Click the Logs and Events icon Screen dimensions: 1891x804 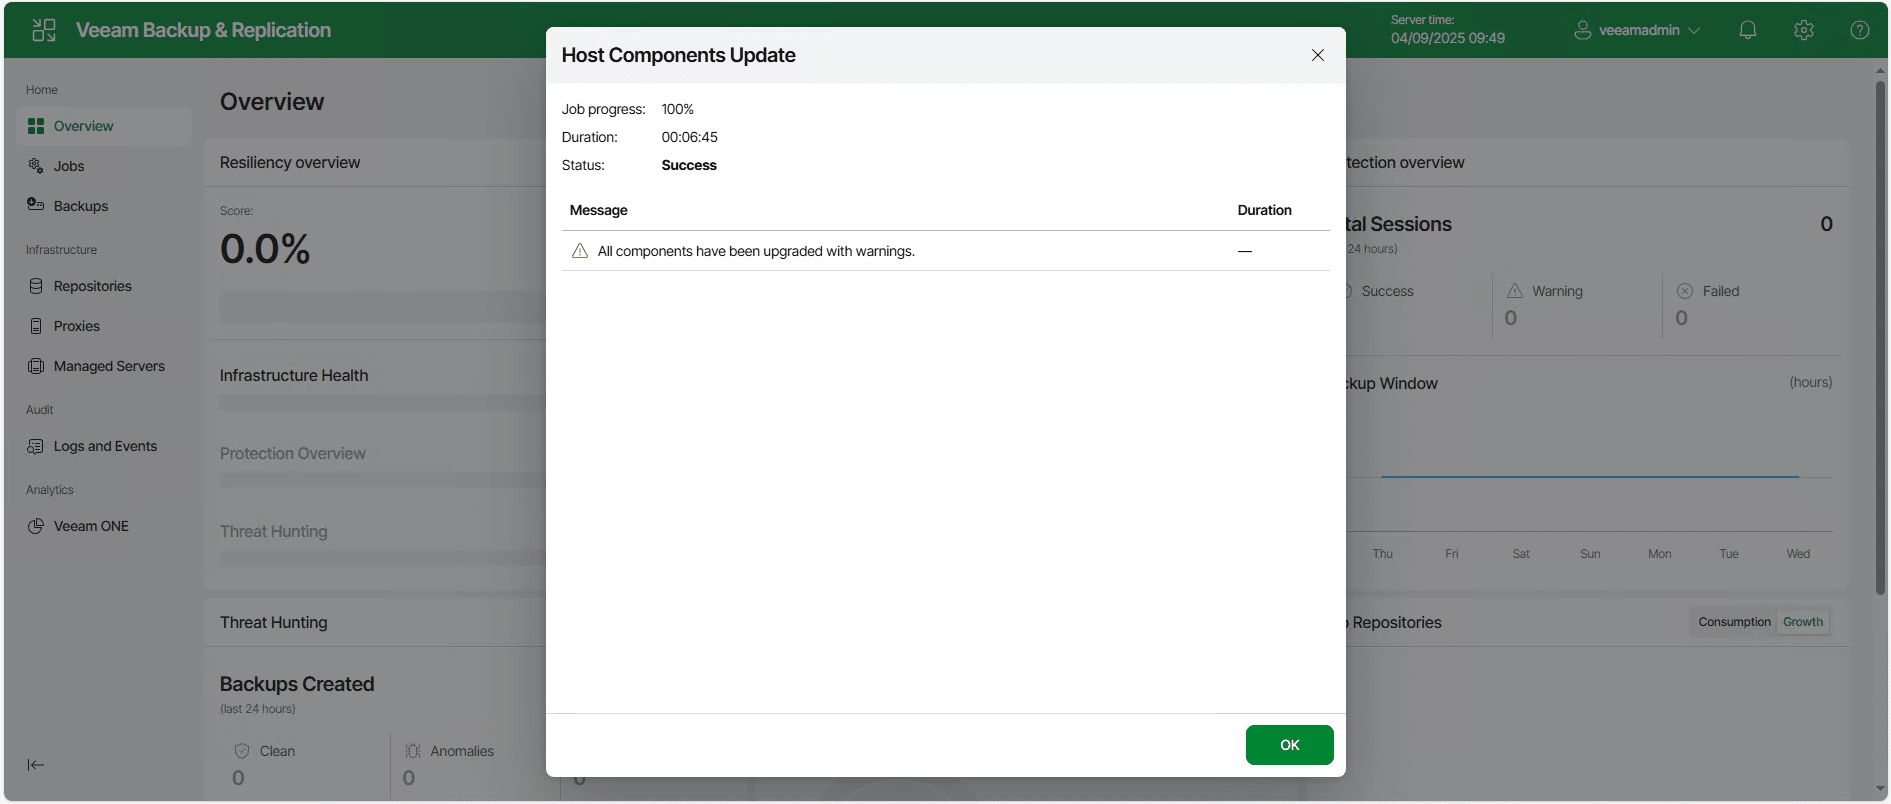[36, 446]
